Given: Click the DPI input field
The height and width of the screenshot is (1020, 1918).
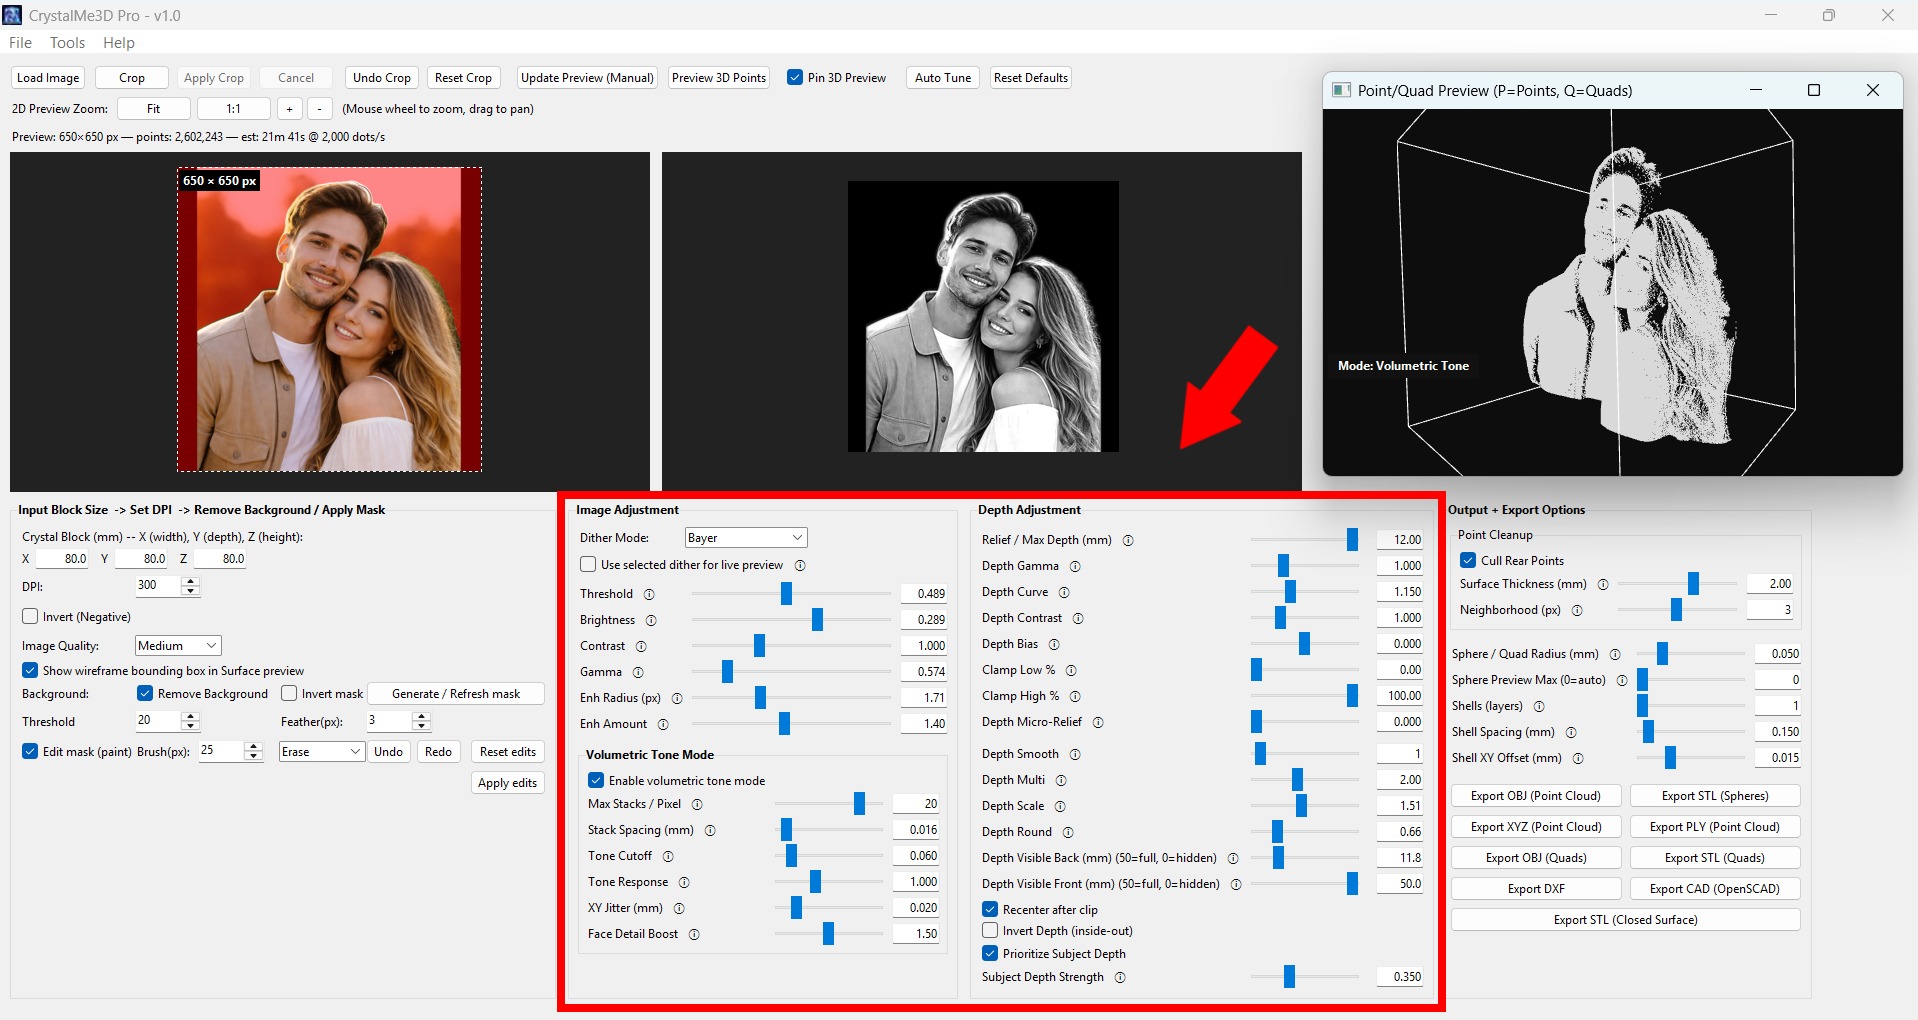Looking at the screenshot, I should (158, 586).
